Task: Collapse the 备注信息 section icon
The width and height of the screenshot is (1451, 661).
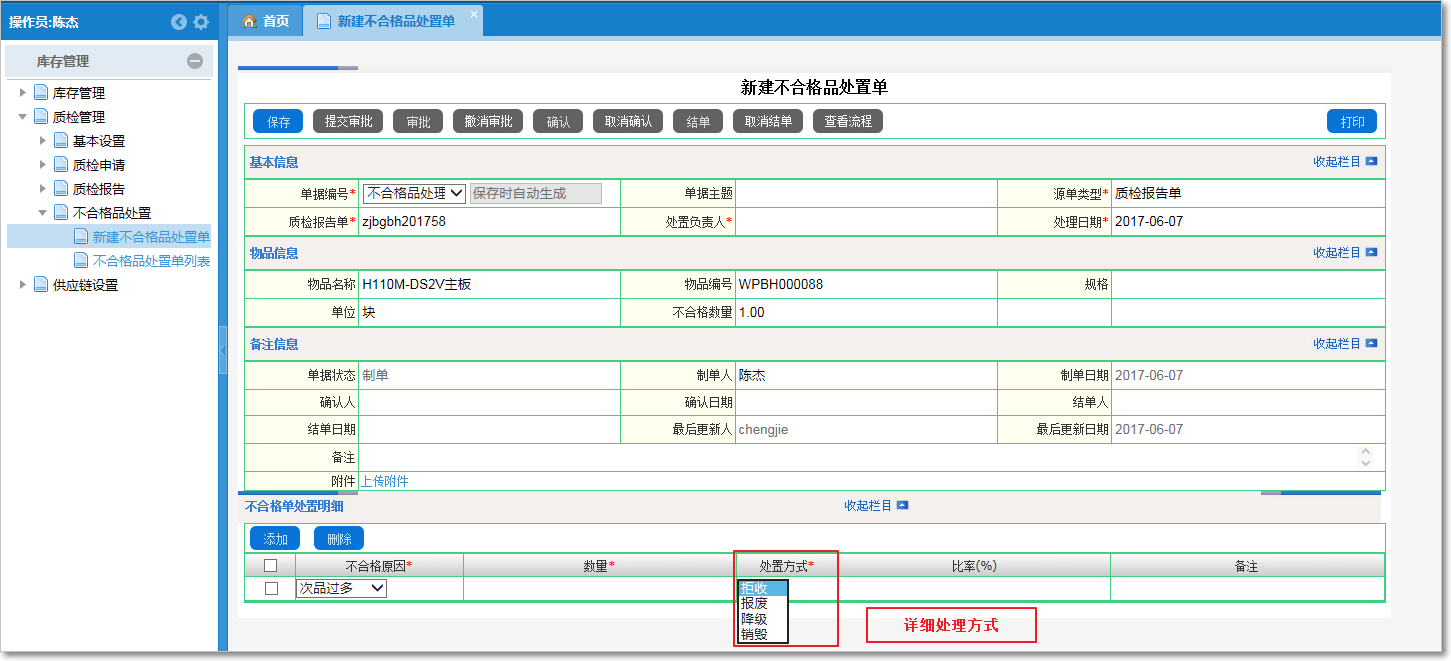Action: (1371, 344)
